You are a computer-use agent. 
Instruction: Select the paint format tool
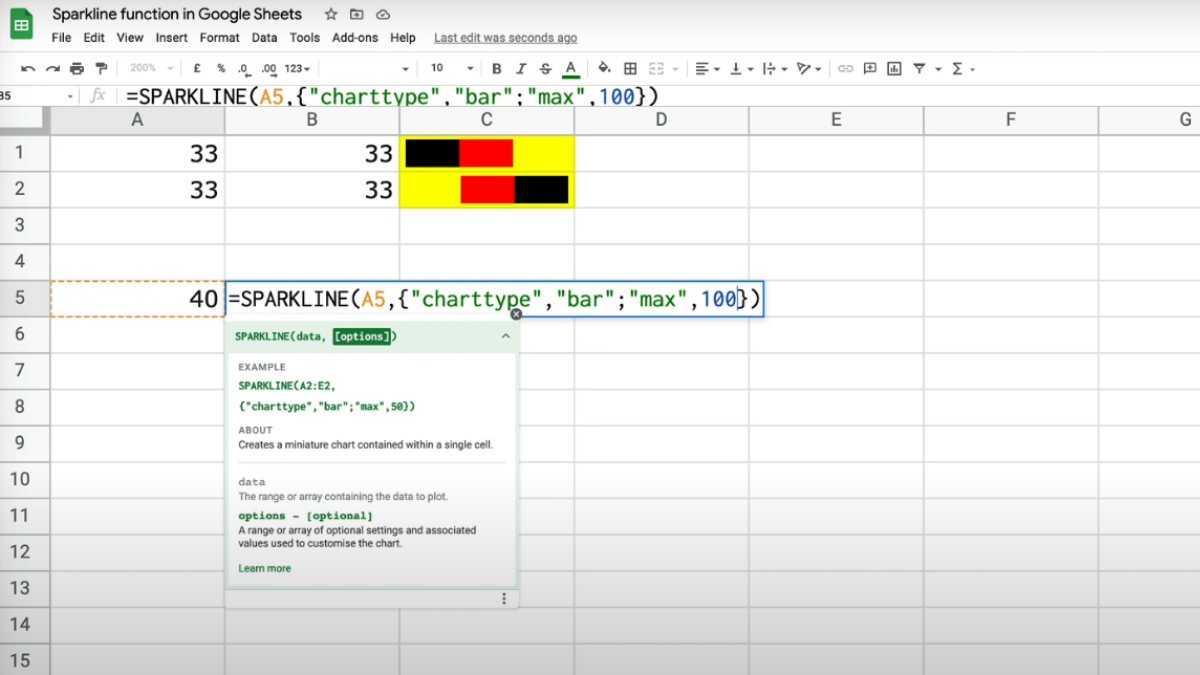click(x=101, y=69)
